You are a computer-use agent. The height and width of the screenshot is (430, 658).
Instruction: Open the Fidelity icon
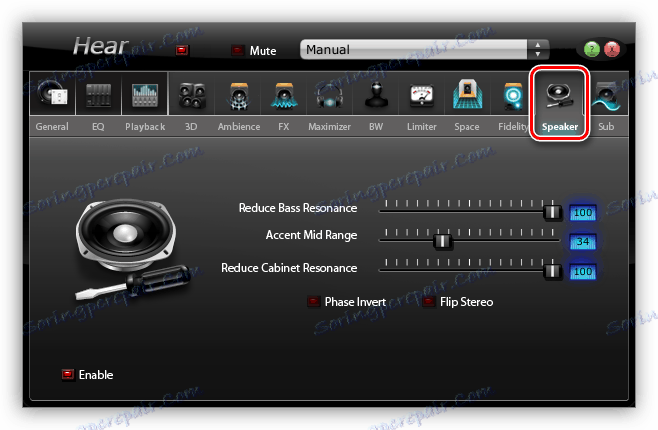click(513, 96)
